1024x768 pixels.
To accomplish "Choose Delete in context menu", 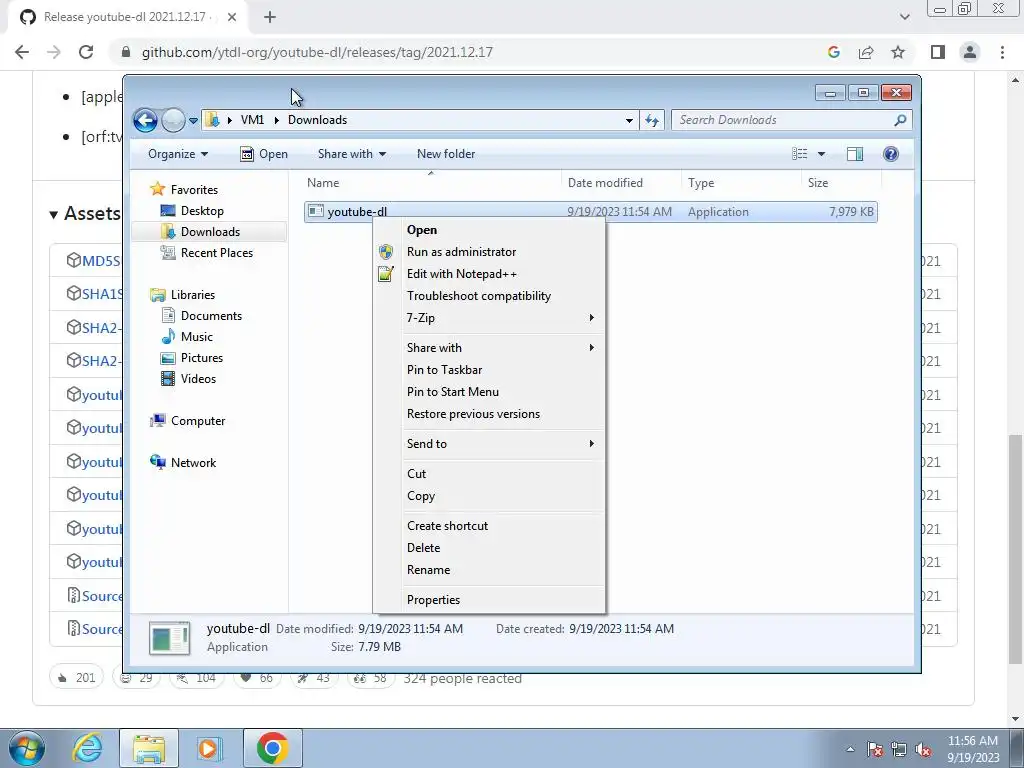I will tap(488, 548).
